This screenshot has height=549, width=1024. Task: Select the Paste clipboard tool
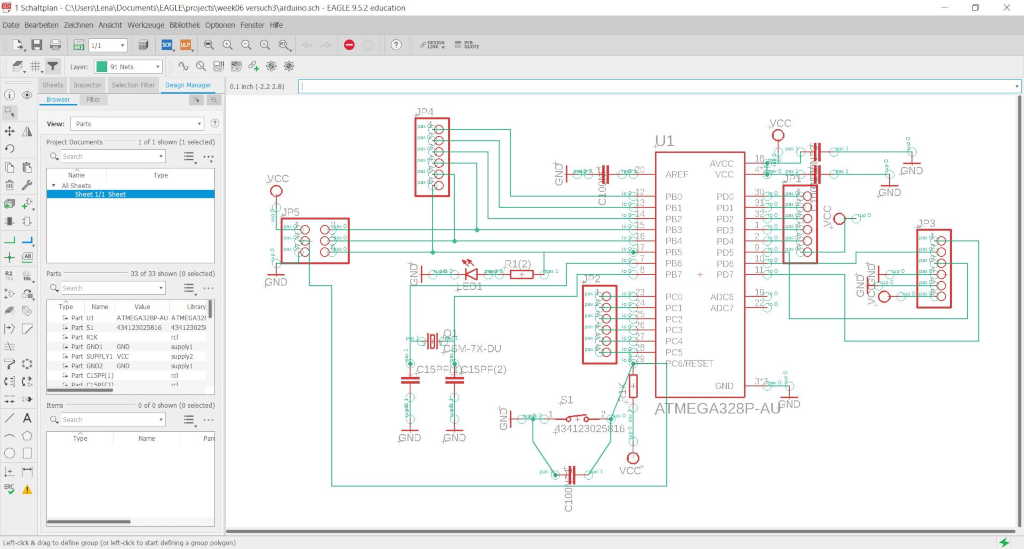pos(27,168)
